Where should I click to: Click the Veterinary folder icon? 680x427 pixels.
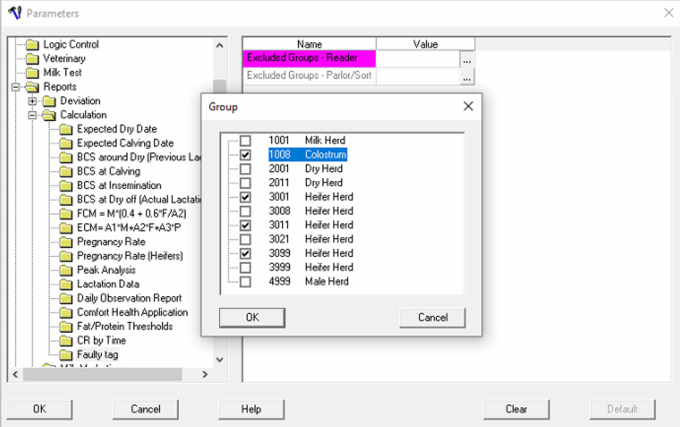click(x=33, y=59)
